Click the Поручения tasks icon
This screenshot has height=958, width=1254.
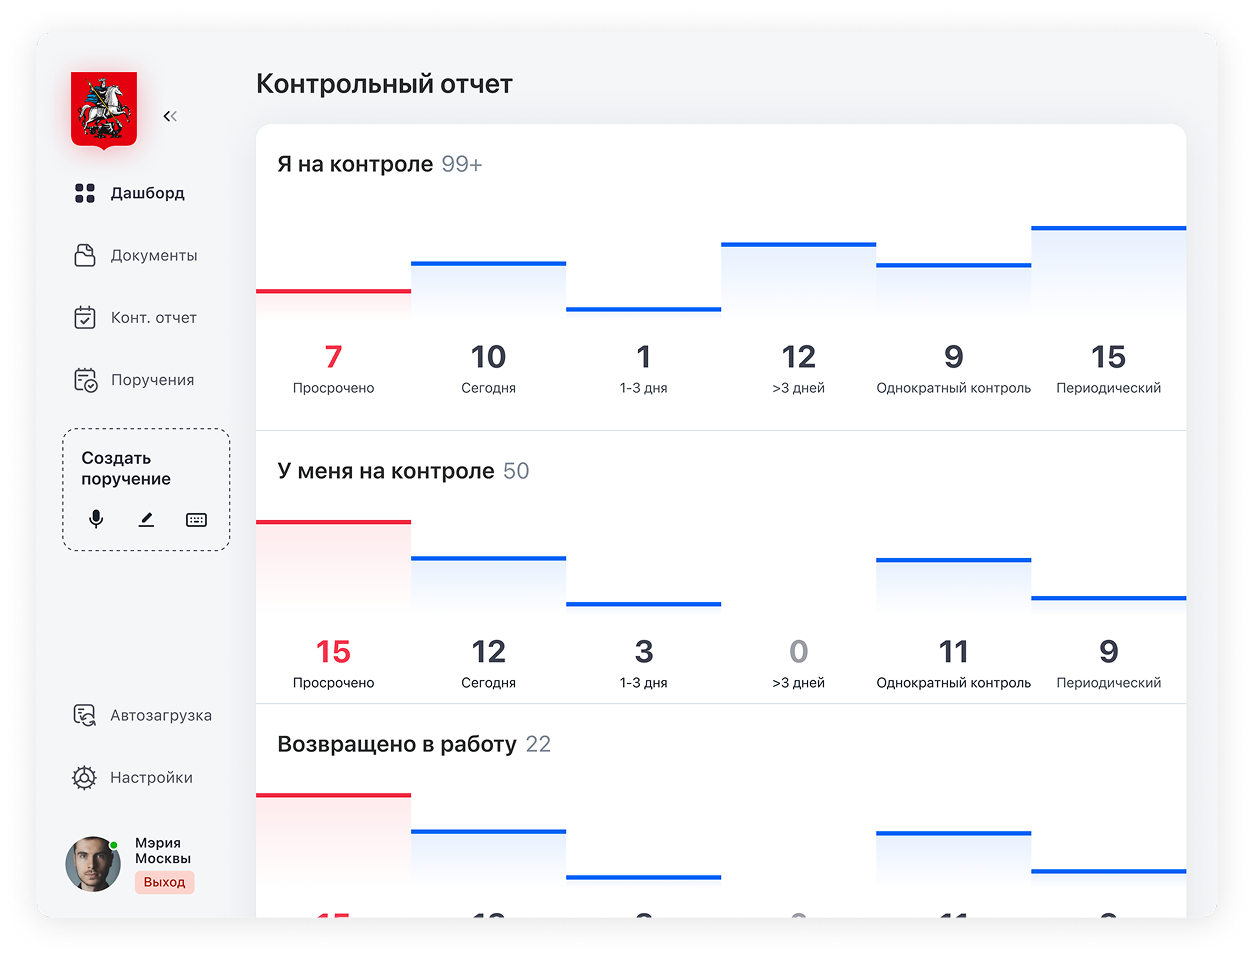[85, 380]
